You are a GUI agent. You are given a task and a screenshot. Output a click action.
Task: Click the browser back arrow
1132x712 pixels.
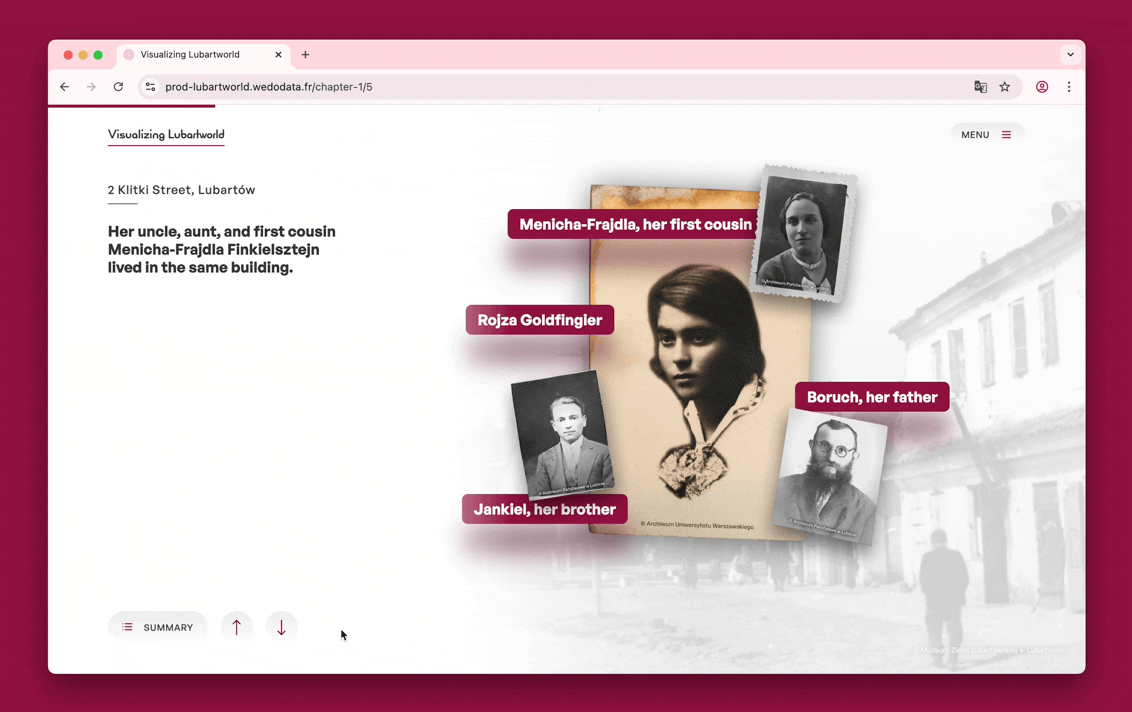65,87
